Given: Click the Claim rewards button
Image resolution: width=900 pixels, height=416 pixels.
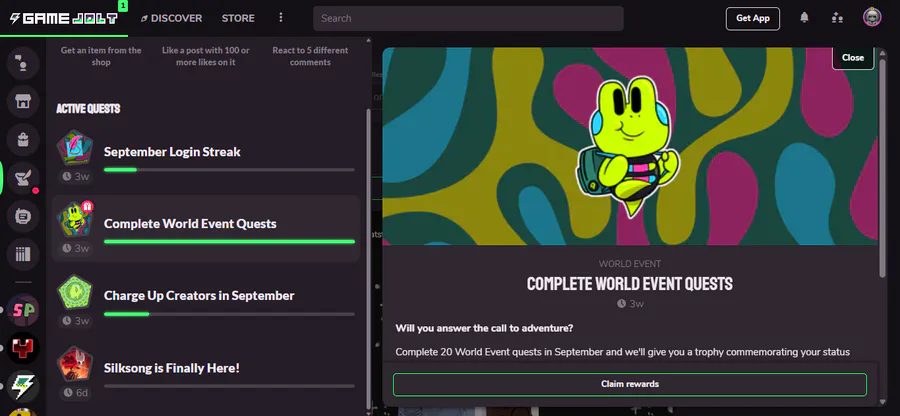Looking at the screenshot, I should pyautogui.click(x=630, y=384).
